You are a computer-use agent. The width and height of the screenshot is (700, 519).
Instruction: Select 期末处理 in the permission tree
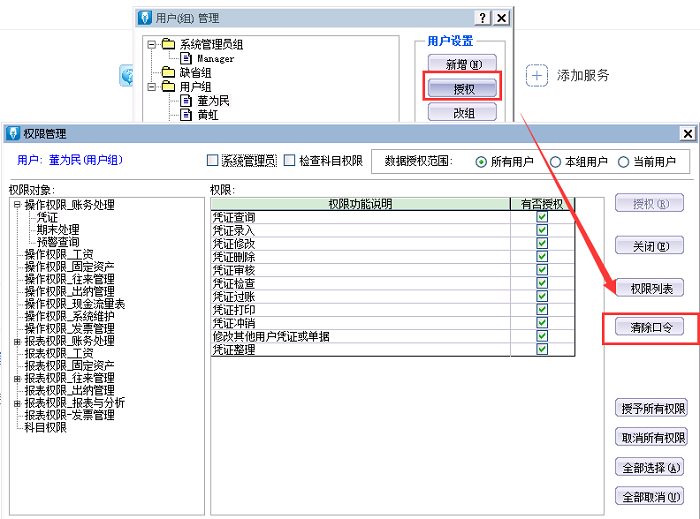(58, 229)
